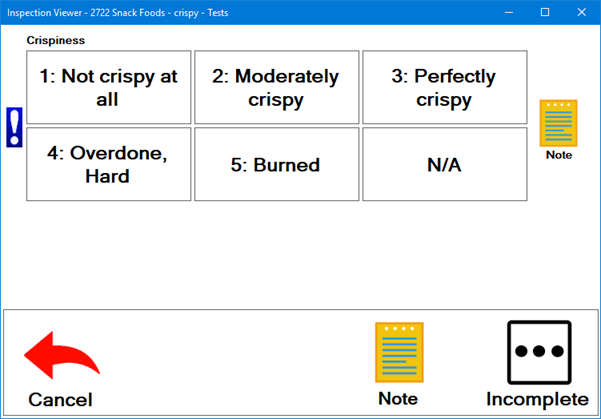601x419 pixels.
Task: Select '1: Not crispy at all'
Action: [108, 88]
